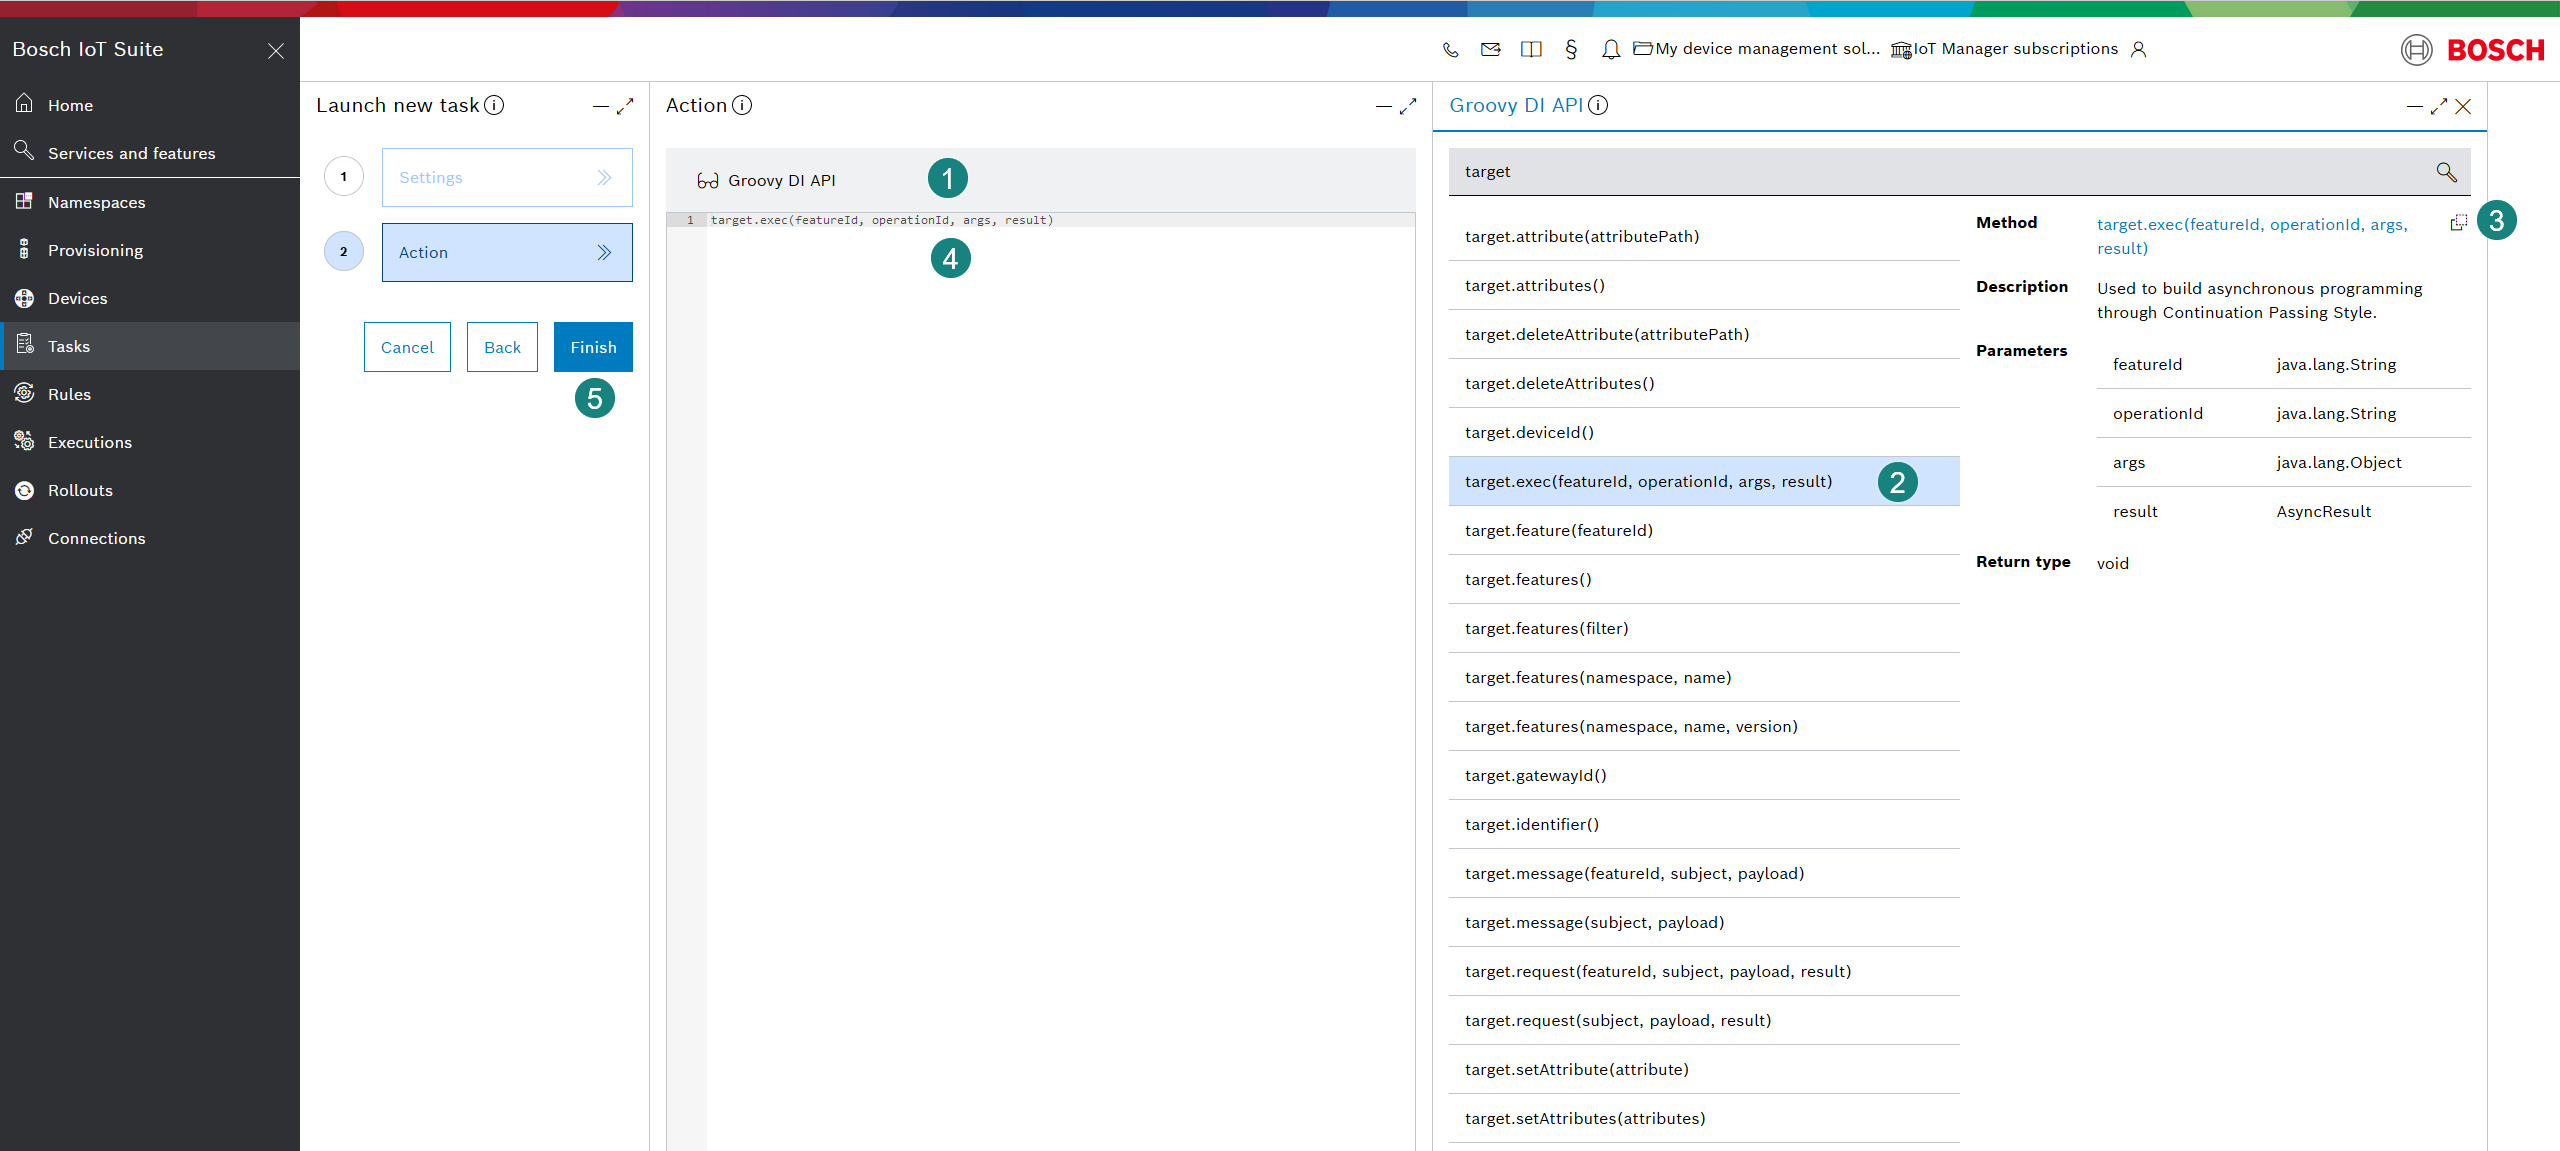Select target.request(featureId, subject, payload, result)

1704,971
